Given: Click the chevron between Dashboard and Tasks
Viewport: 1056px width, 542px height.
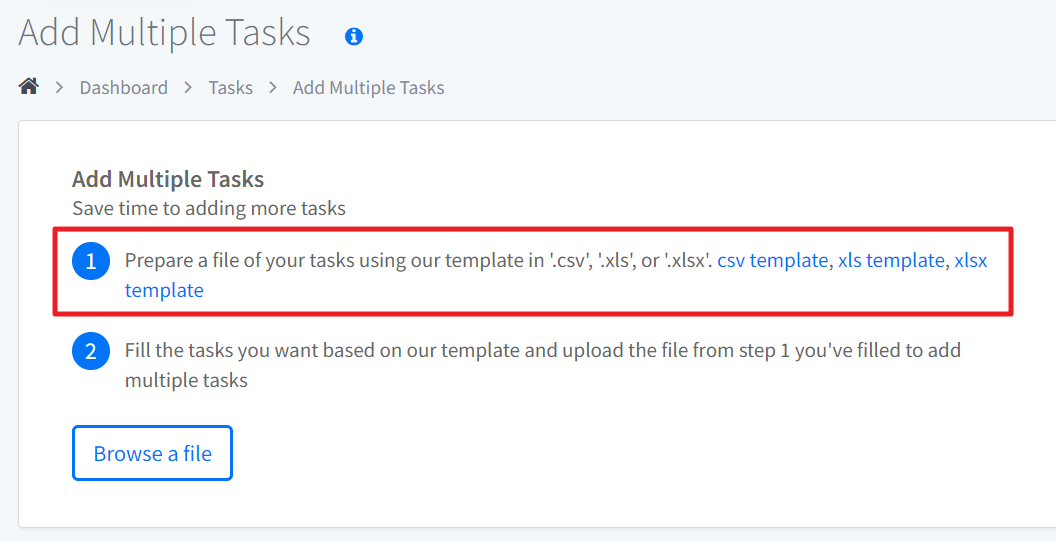Looking at the screenshot, I should click(x=188, y=88).
